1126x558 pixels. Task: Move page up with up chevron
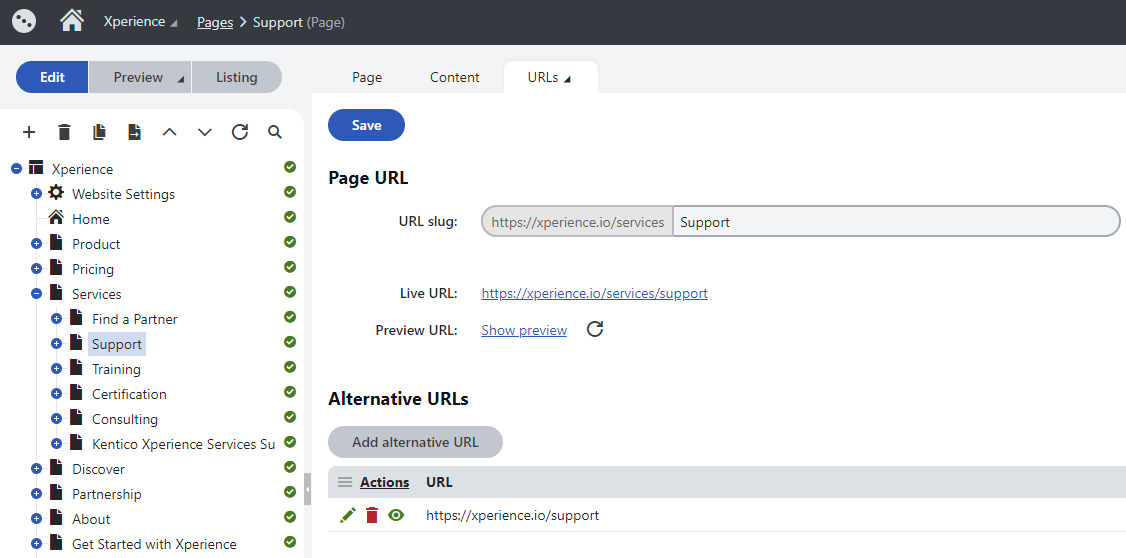(x=169, y=132)
